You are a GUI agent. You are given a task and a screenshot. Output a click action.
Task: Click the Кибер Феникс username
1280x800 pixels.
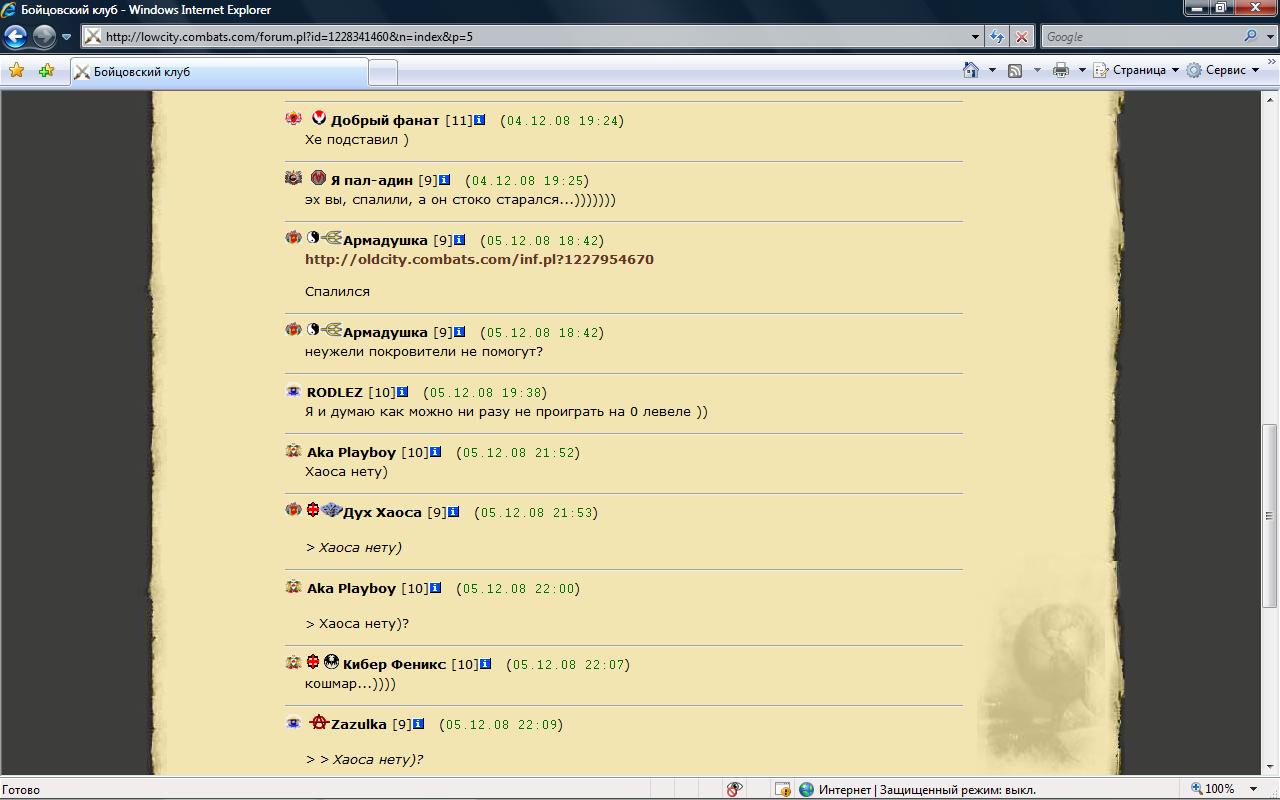(394, 664)
